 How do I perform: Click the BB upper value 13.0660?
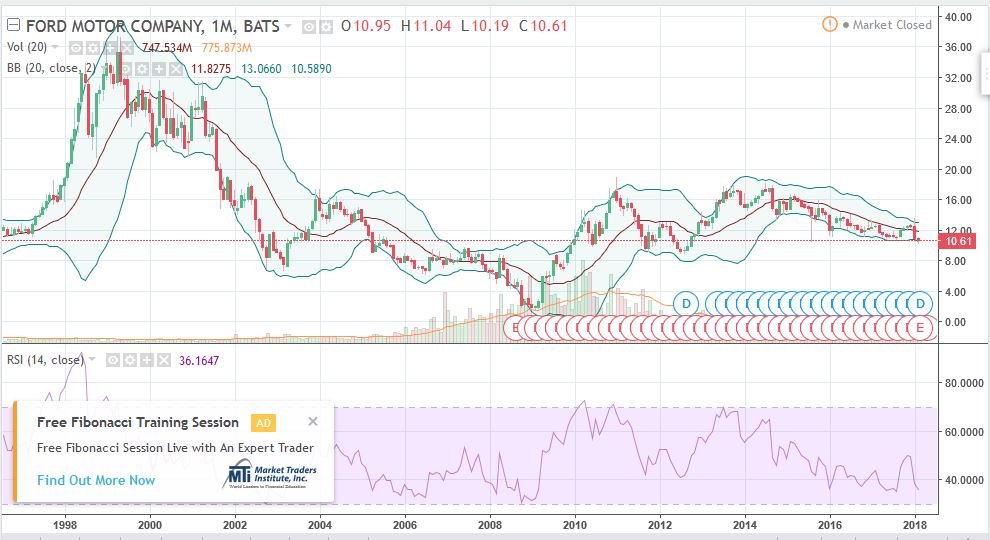[261, 69]
